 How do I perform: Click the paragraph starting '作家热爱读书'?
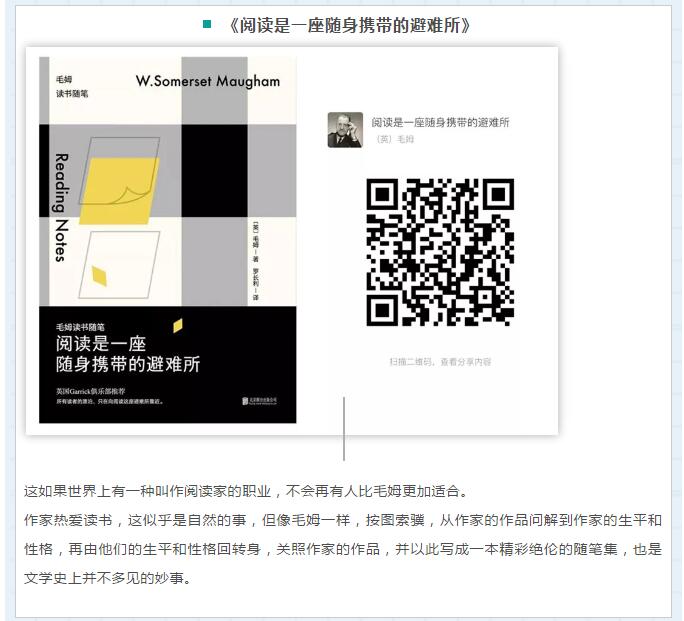[342, 549]
